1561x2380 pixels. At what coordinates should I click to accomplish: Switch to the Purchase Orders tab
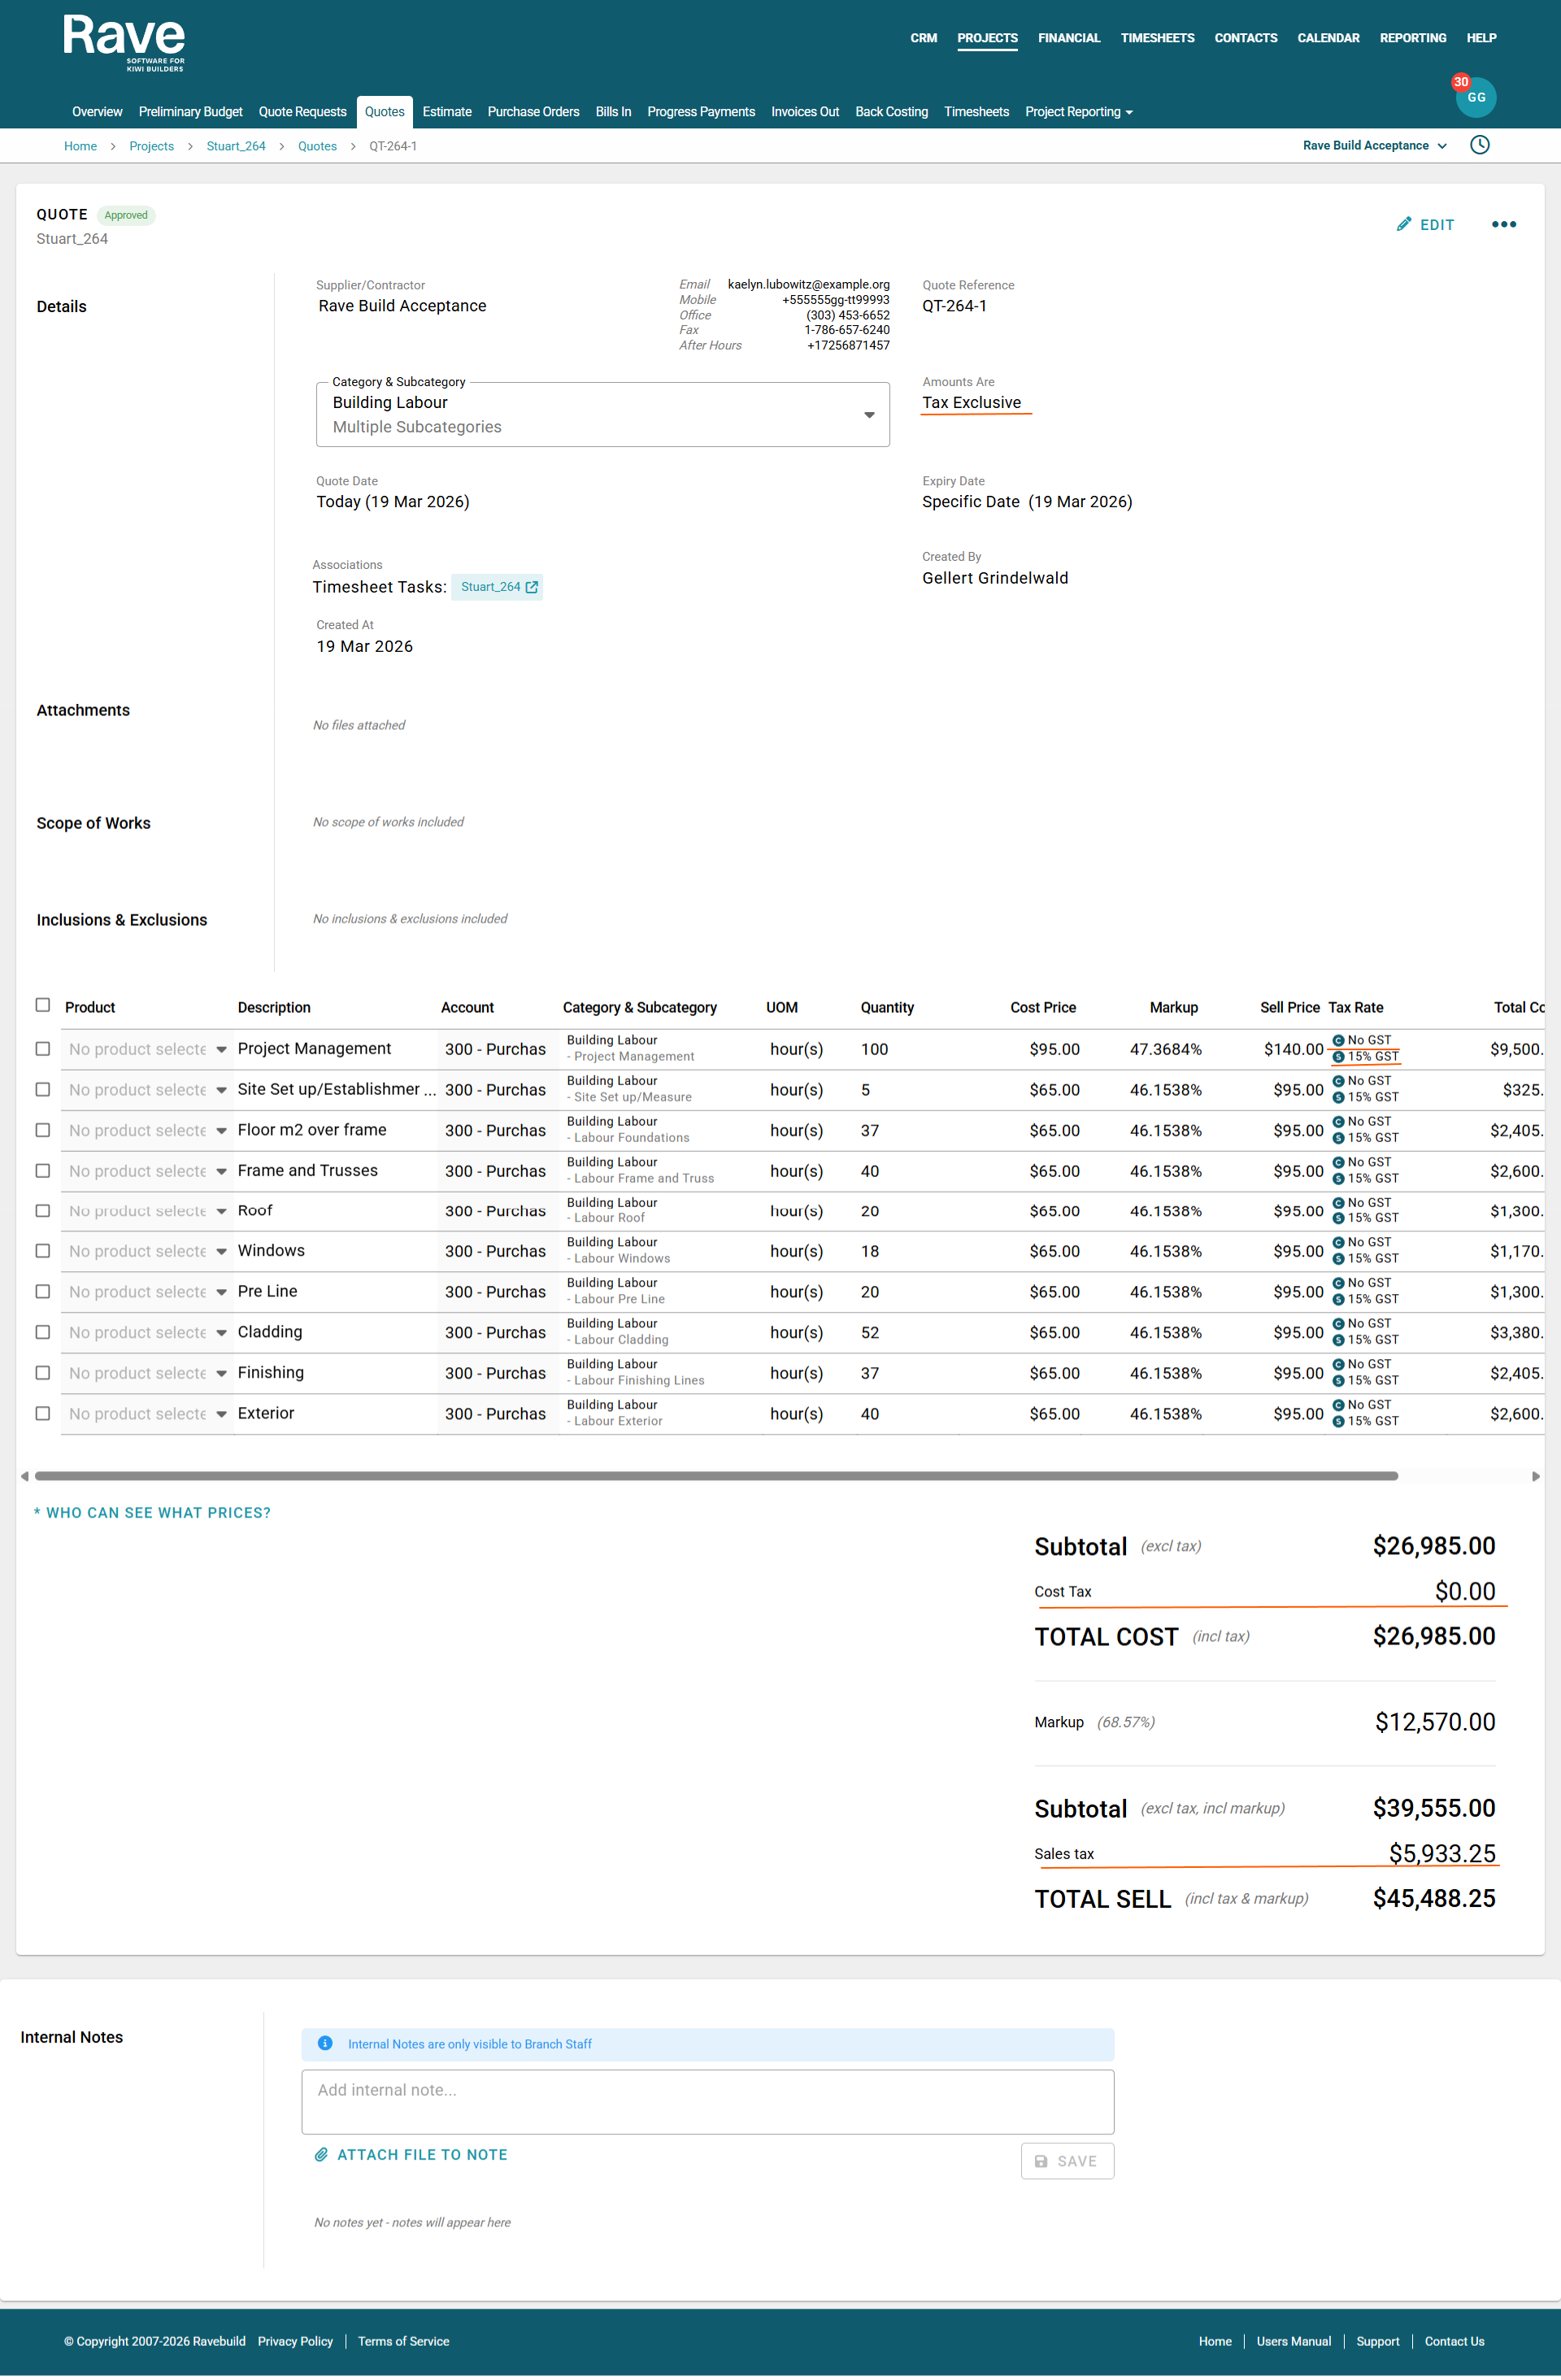pos(533,112)
